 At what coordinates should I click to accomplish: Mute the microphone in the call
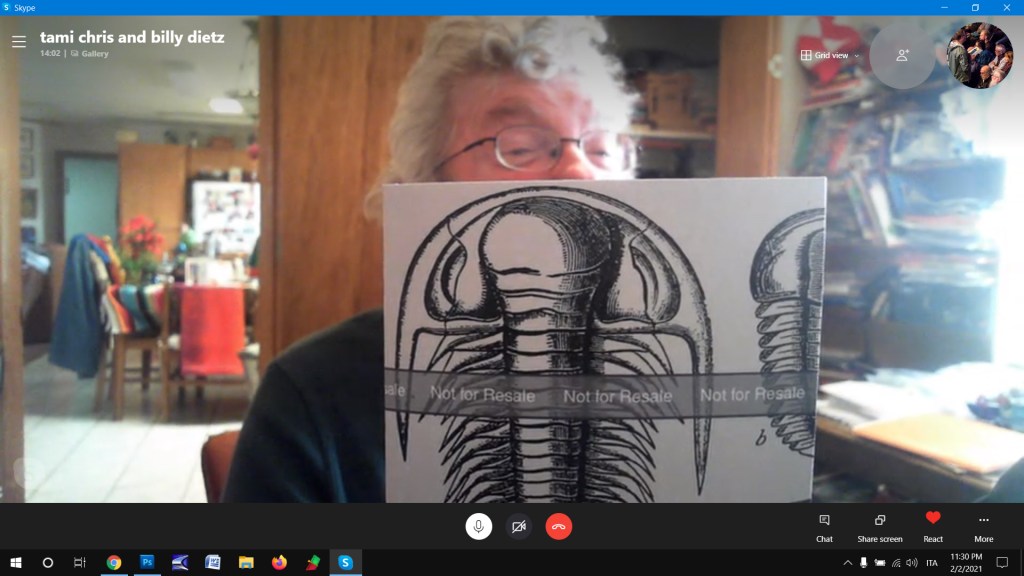[479, 526]
